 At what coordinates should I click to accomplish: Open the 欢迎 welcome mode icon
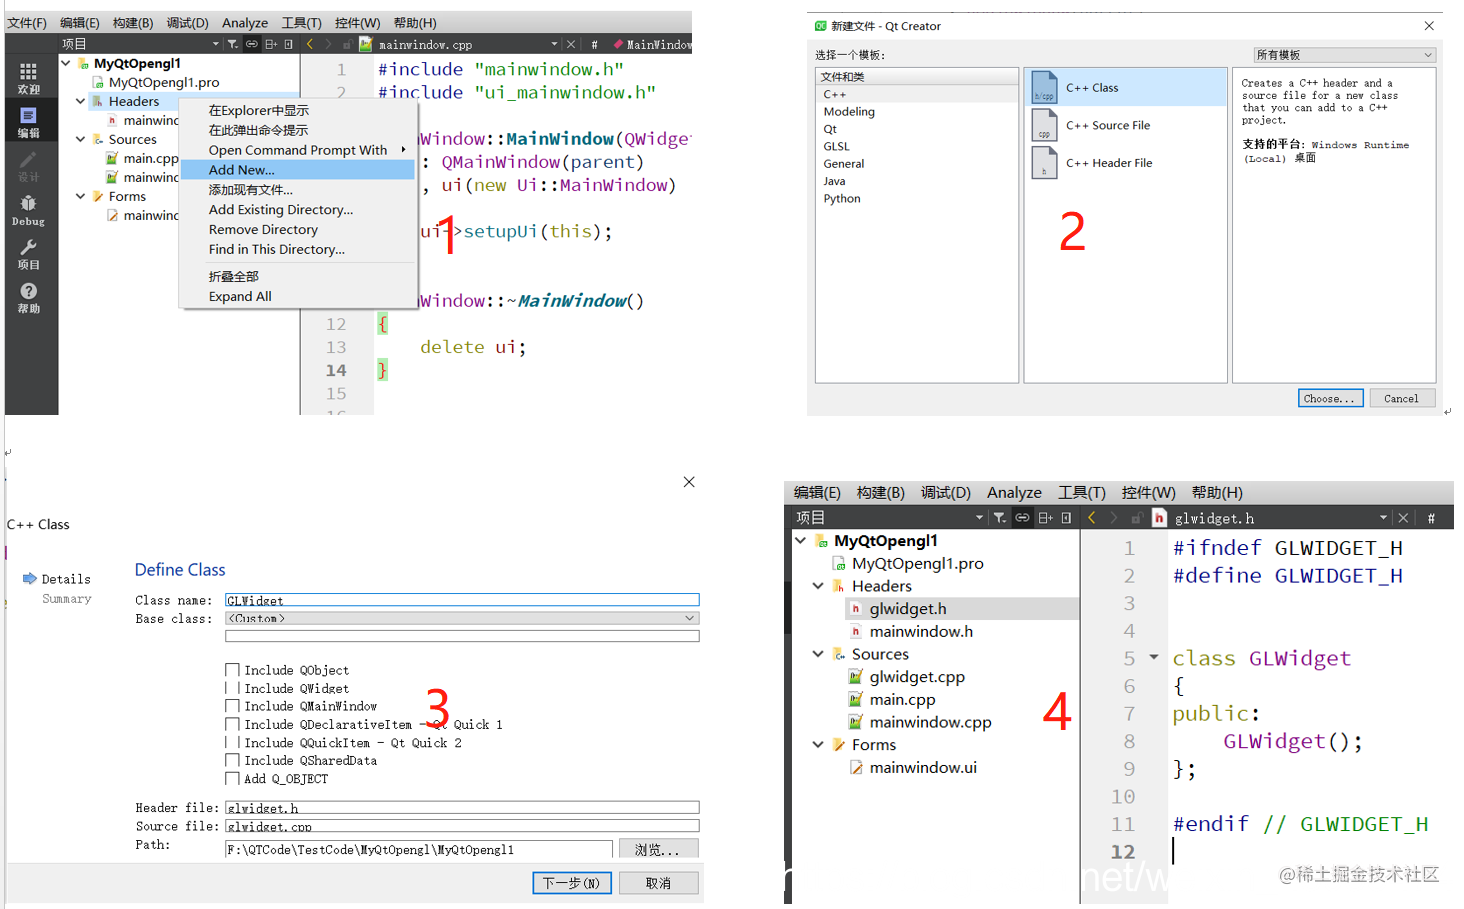pyautogui.click(x=28, y=78)
